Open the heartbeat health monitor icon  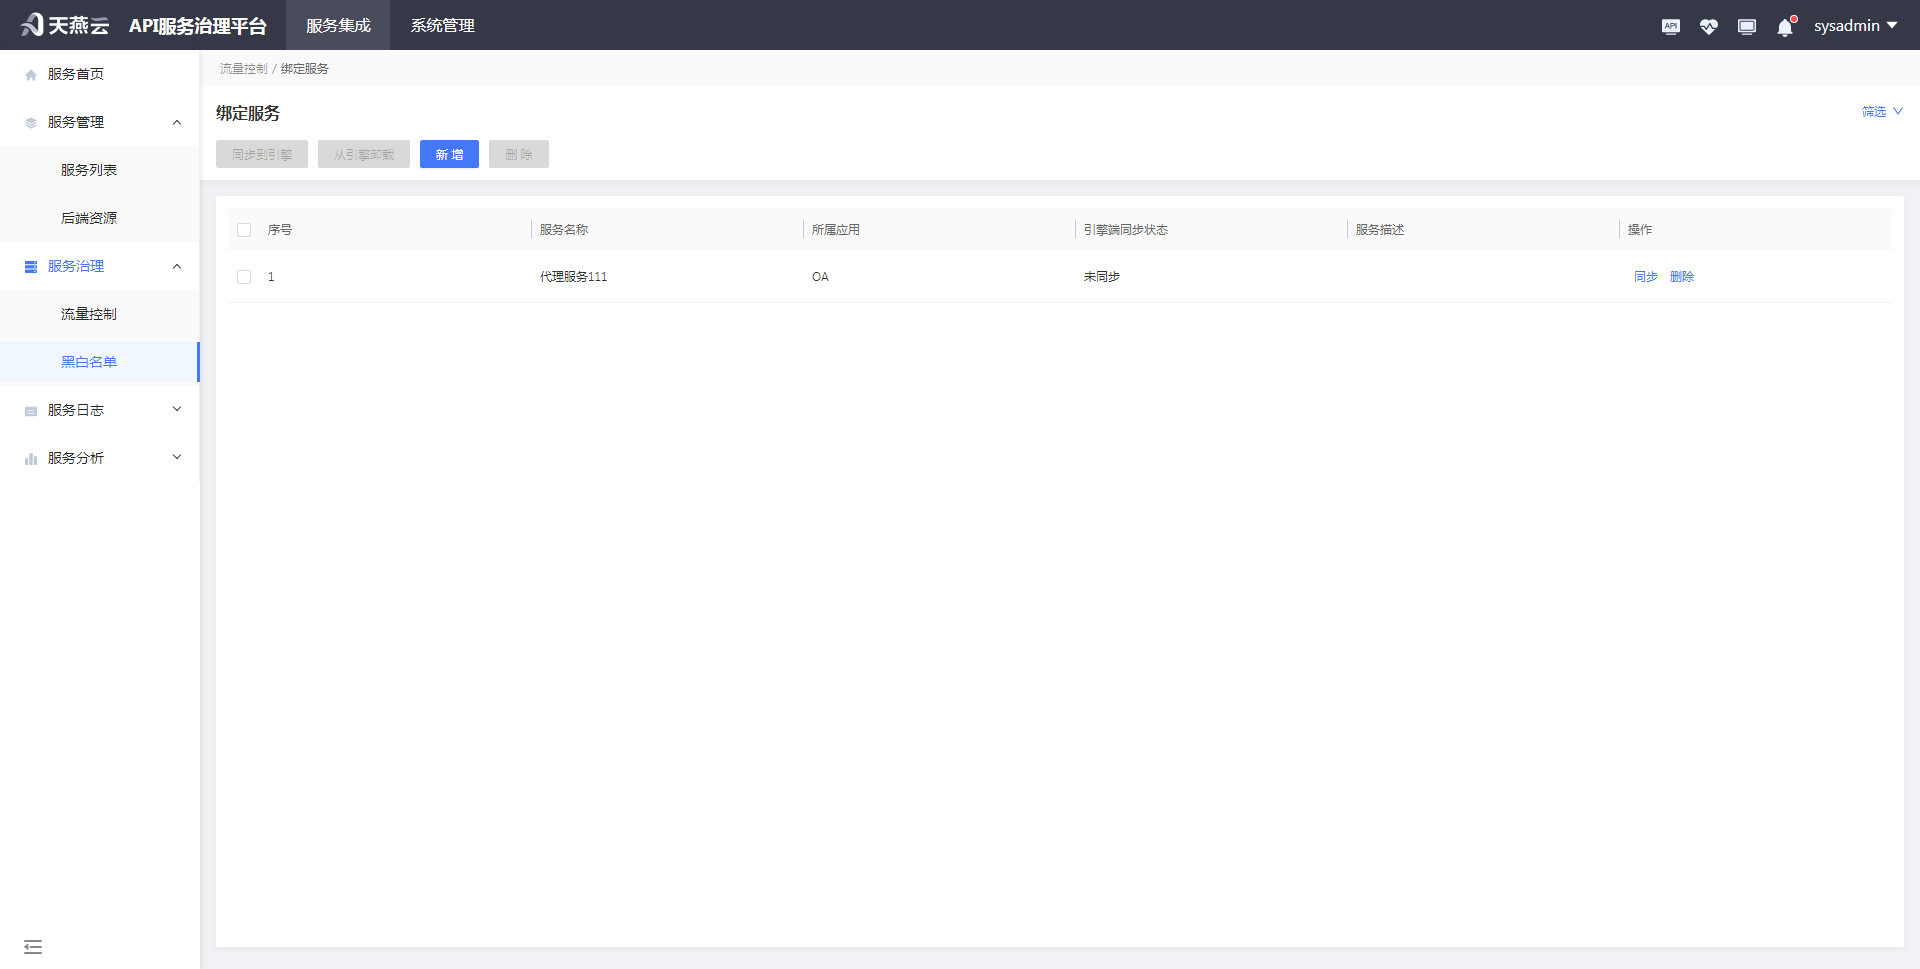pyautogui.click(x=1708, y=26)
